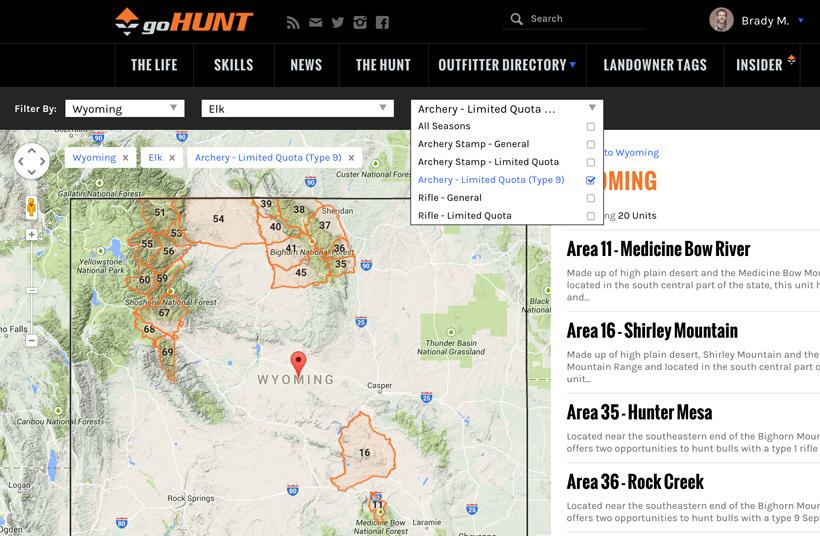Open the INSIDER section
This screenshot has height=536, width=820.
pos(759,65)
